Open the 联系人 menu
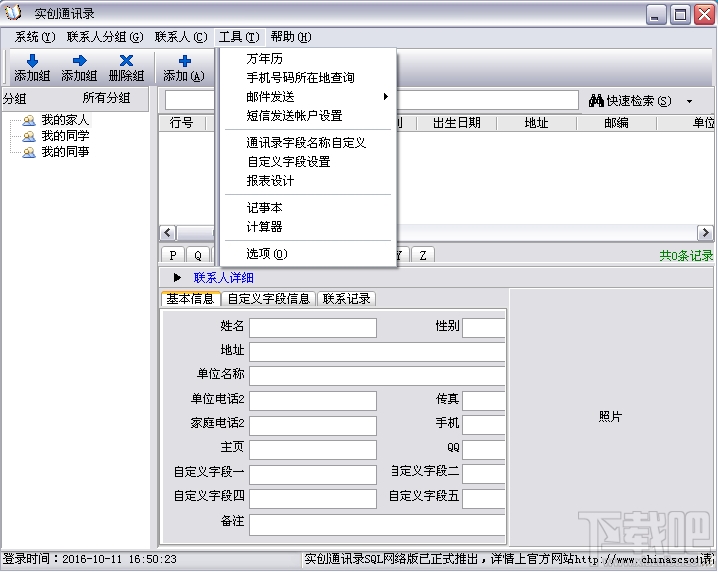Viewport: 718px width, 572px height. pos(180,37)
